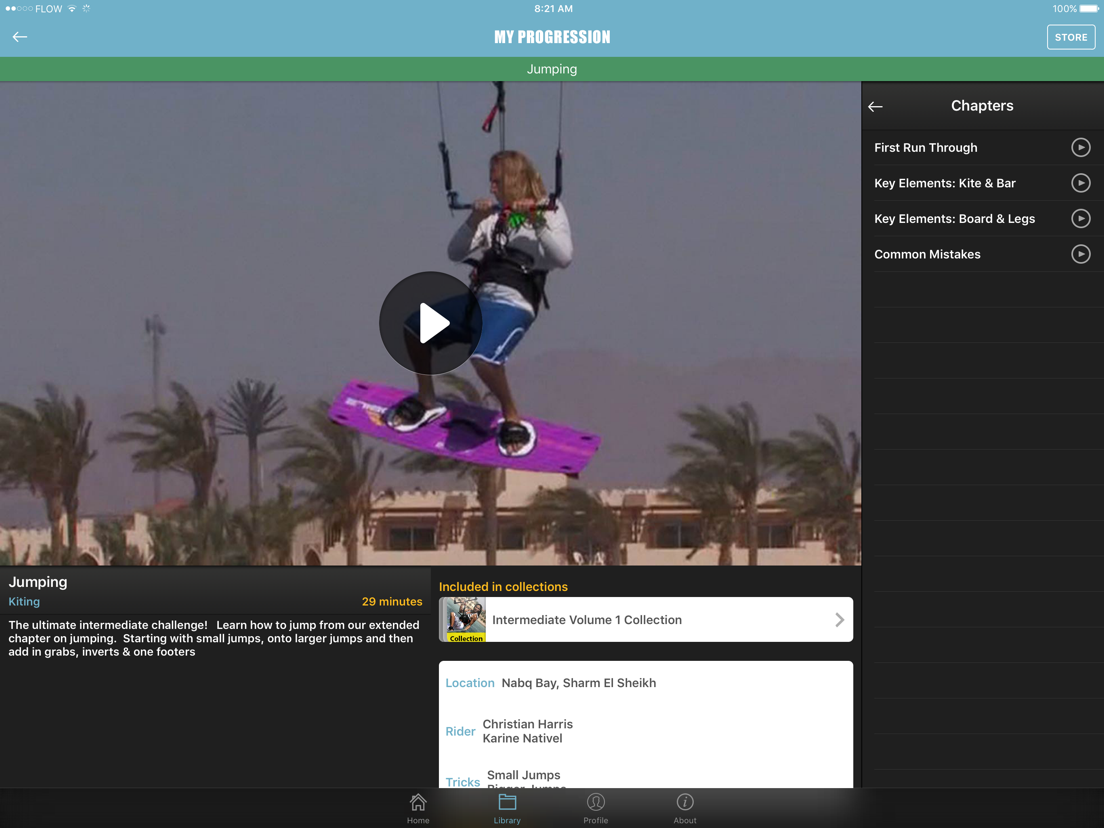The height and width of the screenshot is (828, 1104).
Task: Play Key Elements: Board & Legs icon
Action: (x=1081, y=218)
